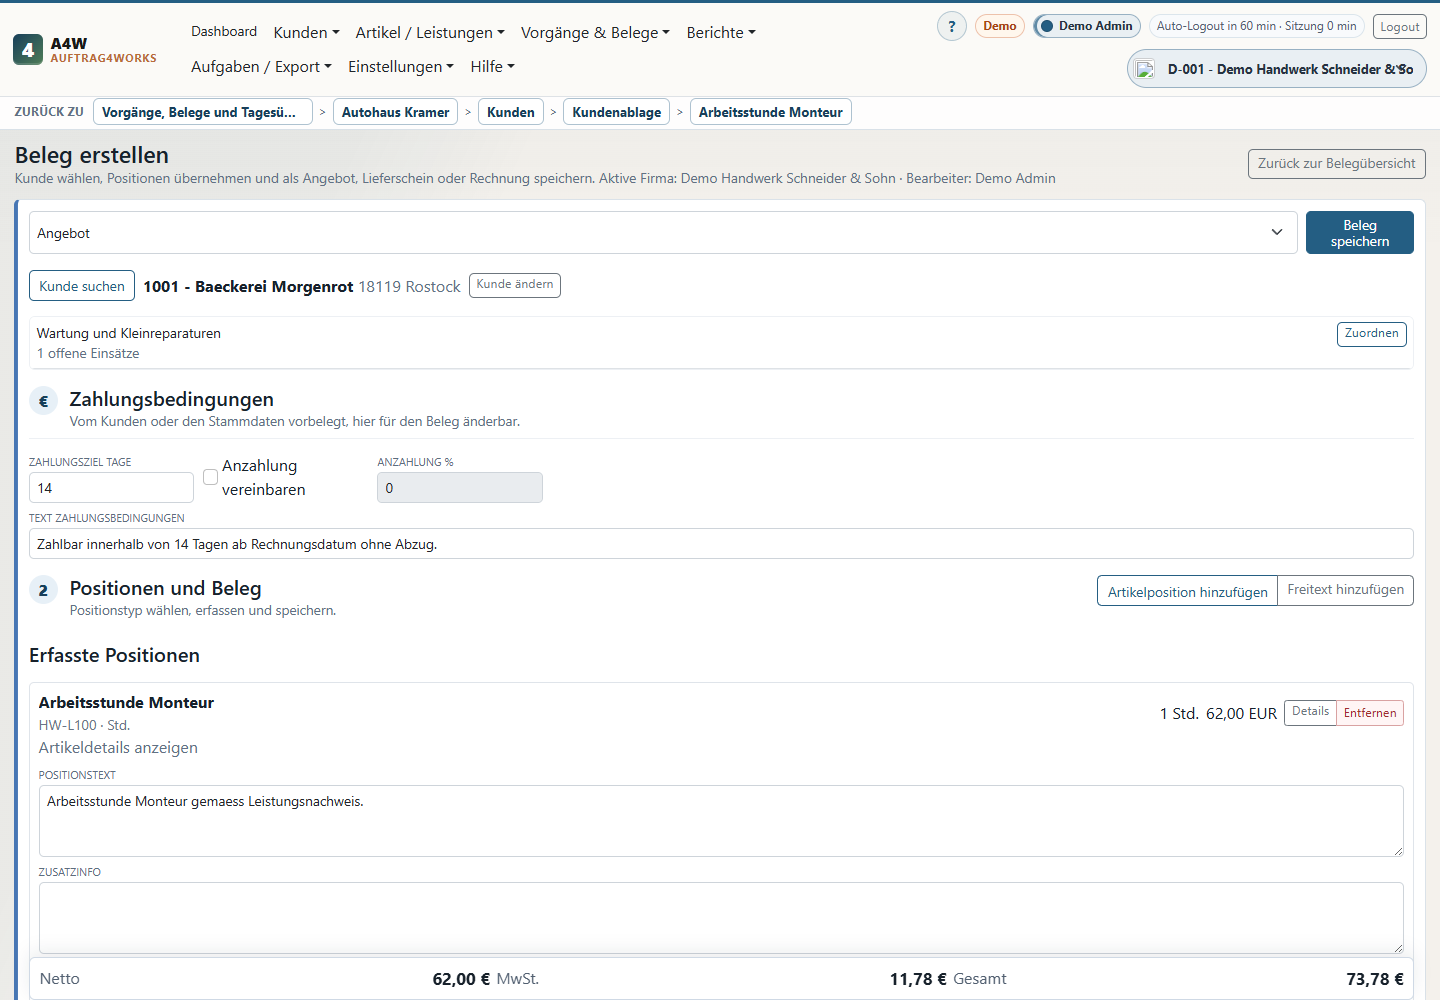Go to the Dashboard menu item

click(x=224, y=32)
